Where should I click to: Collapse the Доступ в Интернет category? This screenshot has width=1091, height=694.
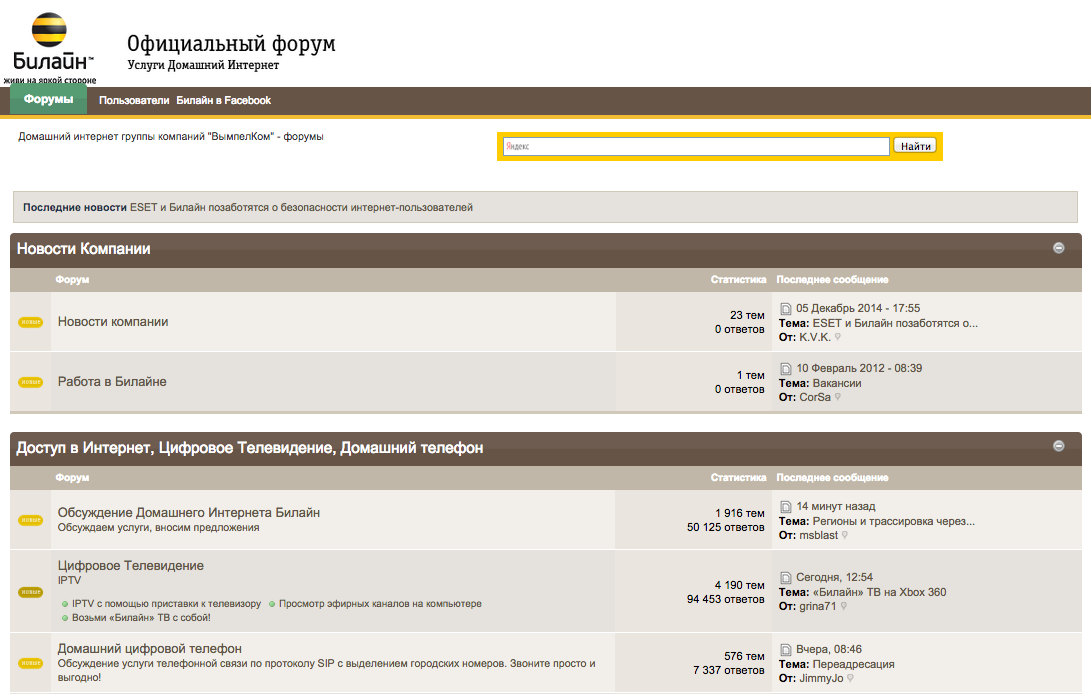pyautogui.click(x=1058, y=446)
